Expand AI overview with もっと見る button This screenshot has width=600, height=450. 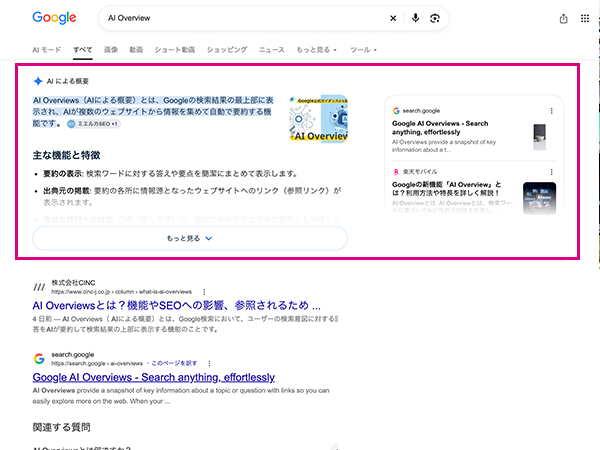coord(190,238)
